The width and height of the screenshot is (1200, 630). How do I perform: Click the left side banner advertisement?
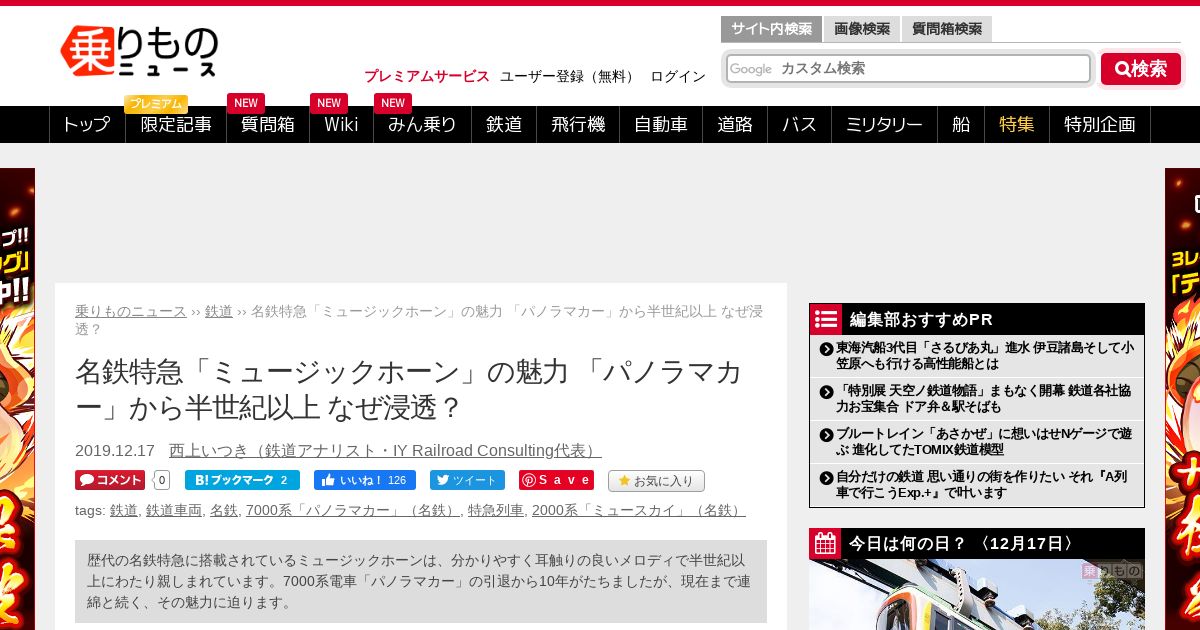pos(17,399)
